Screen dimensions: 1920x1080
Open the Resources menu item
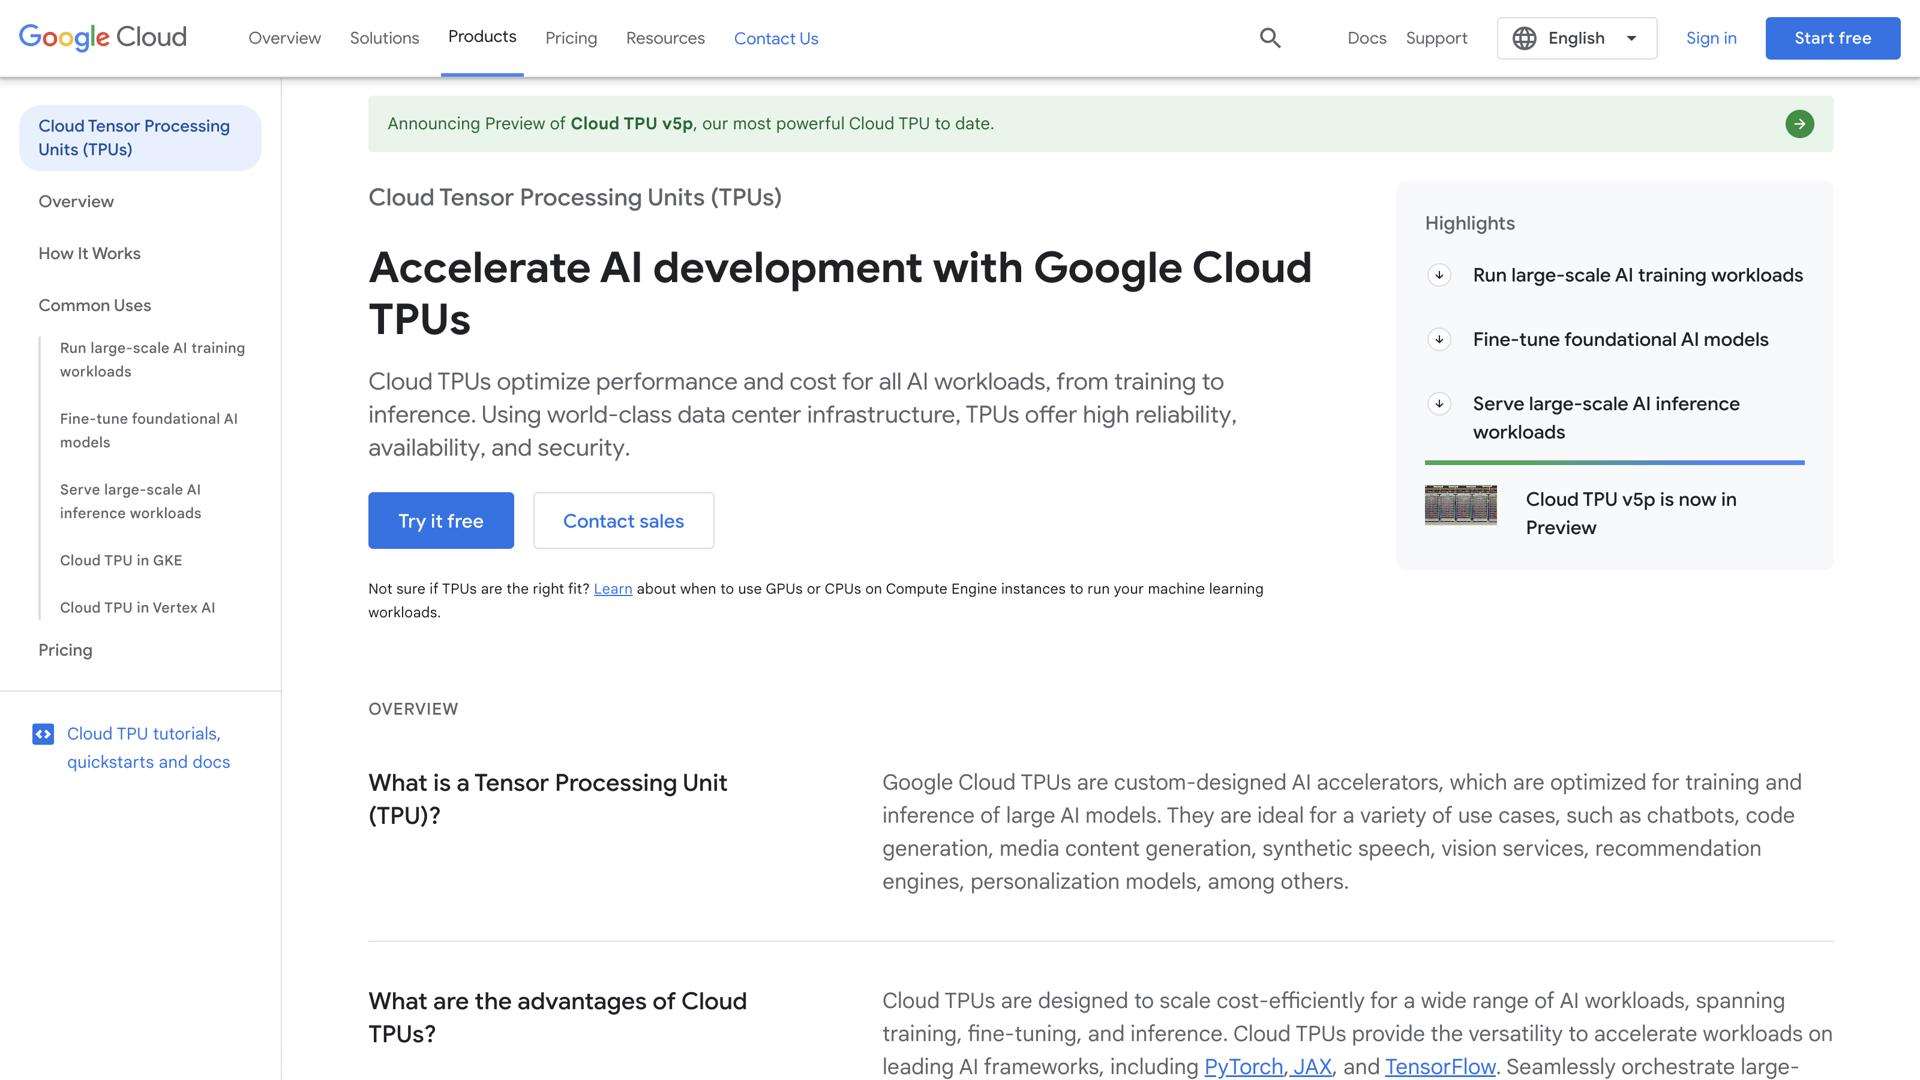pos(664,38)
